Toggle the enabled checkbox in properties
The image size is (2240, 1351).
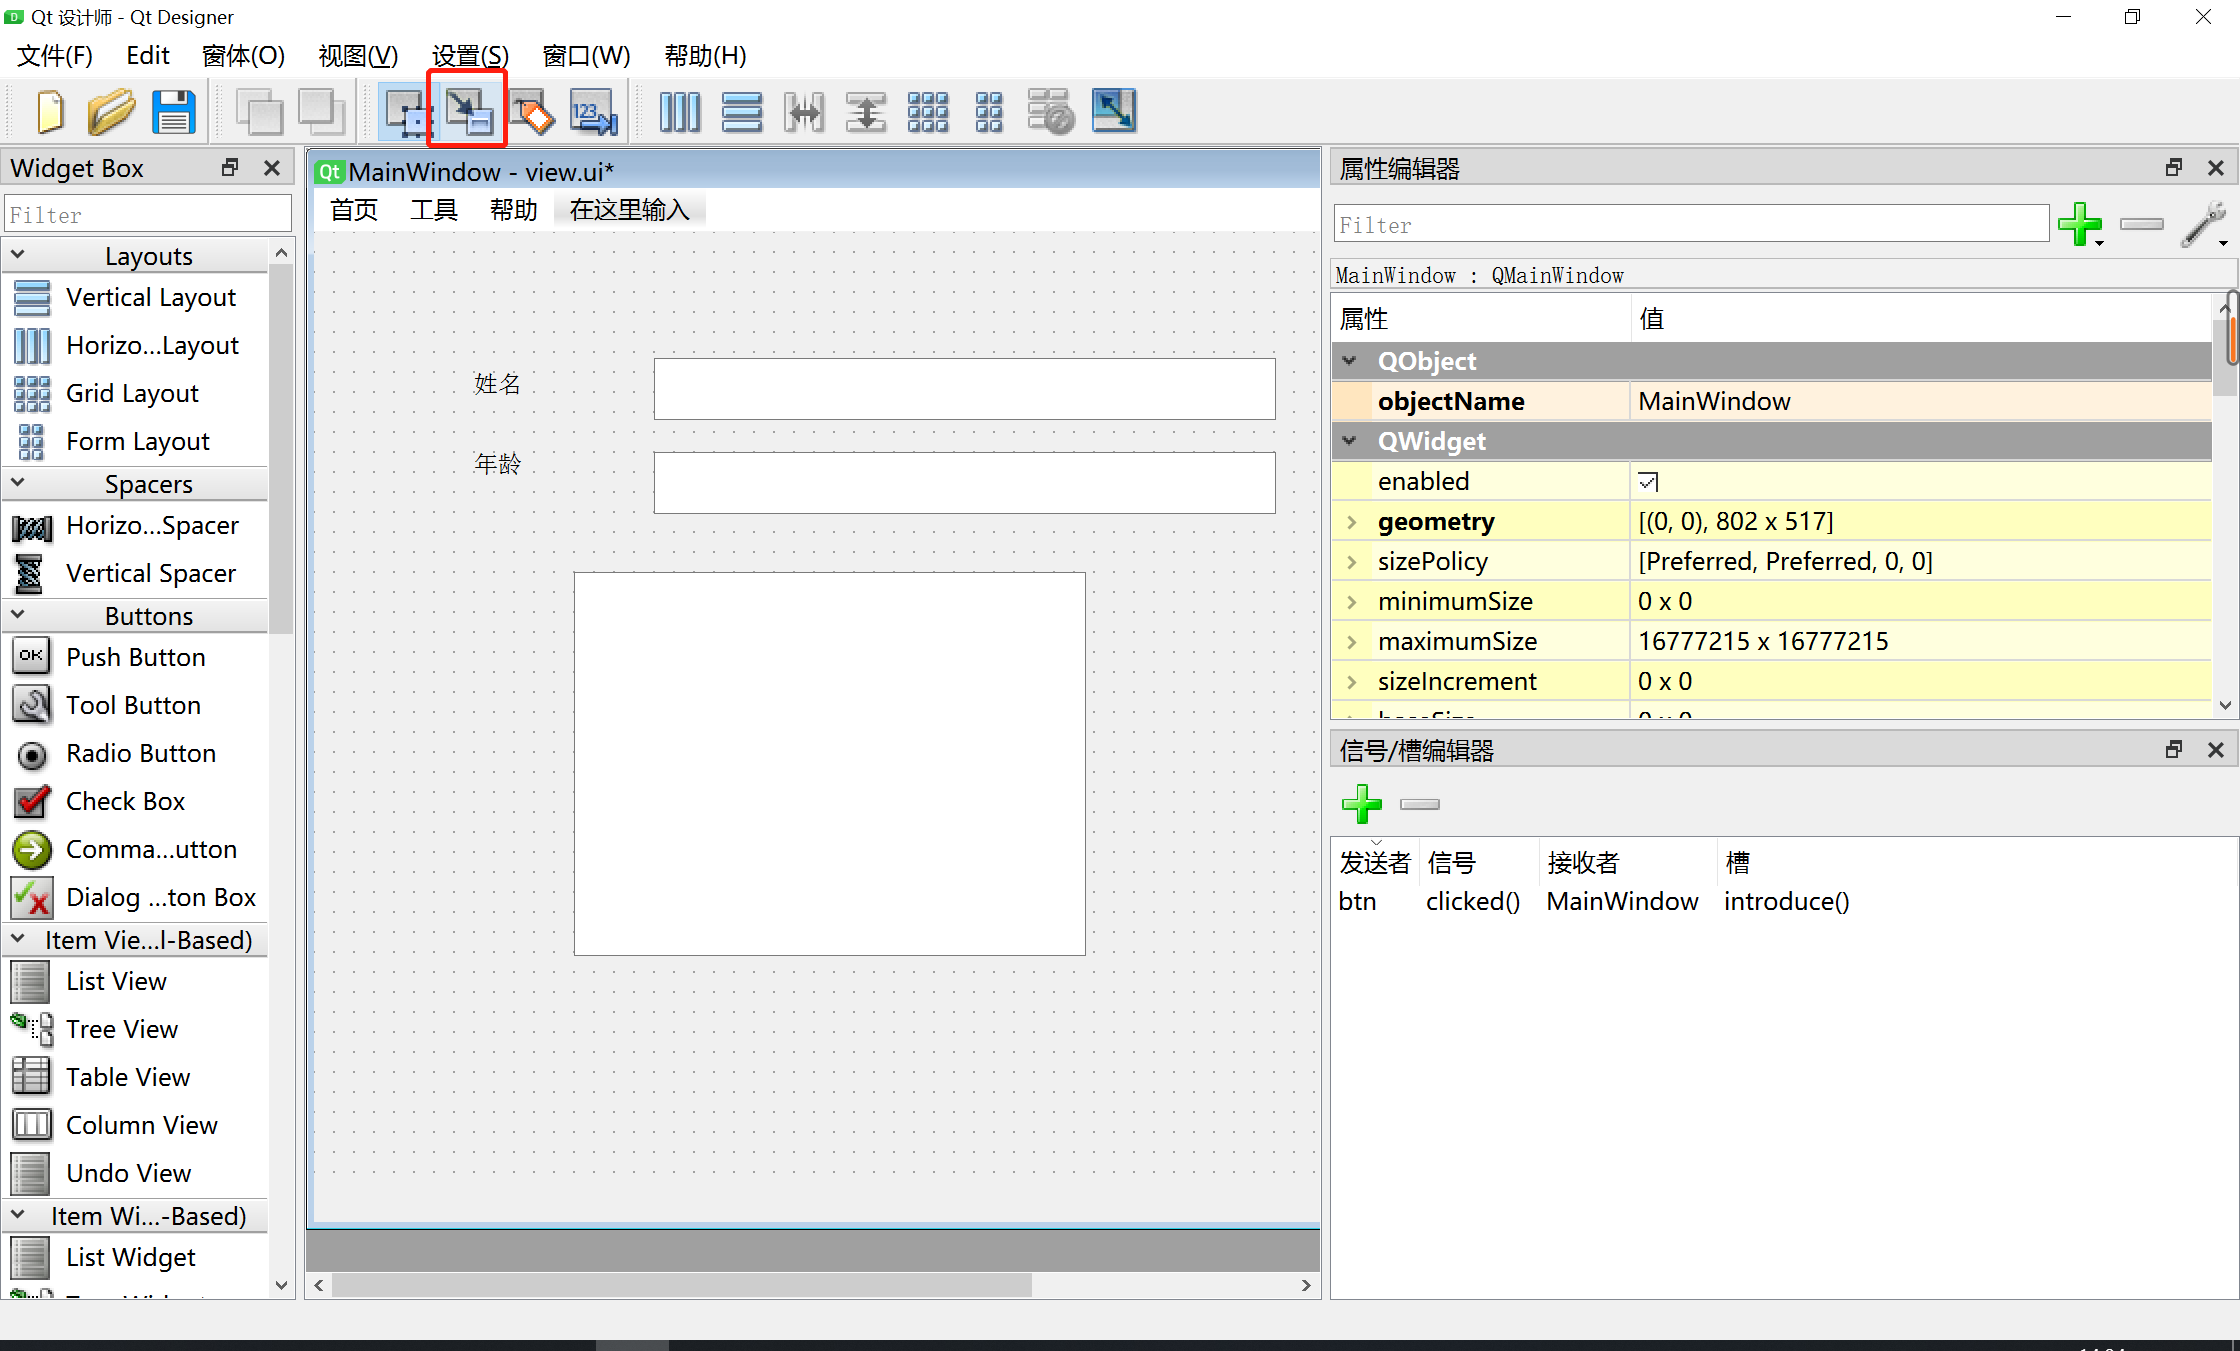point(1648,482)
